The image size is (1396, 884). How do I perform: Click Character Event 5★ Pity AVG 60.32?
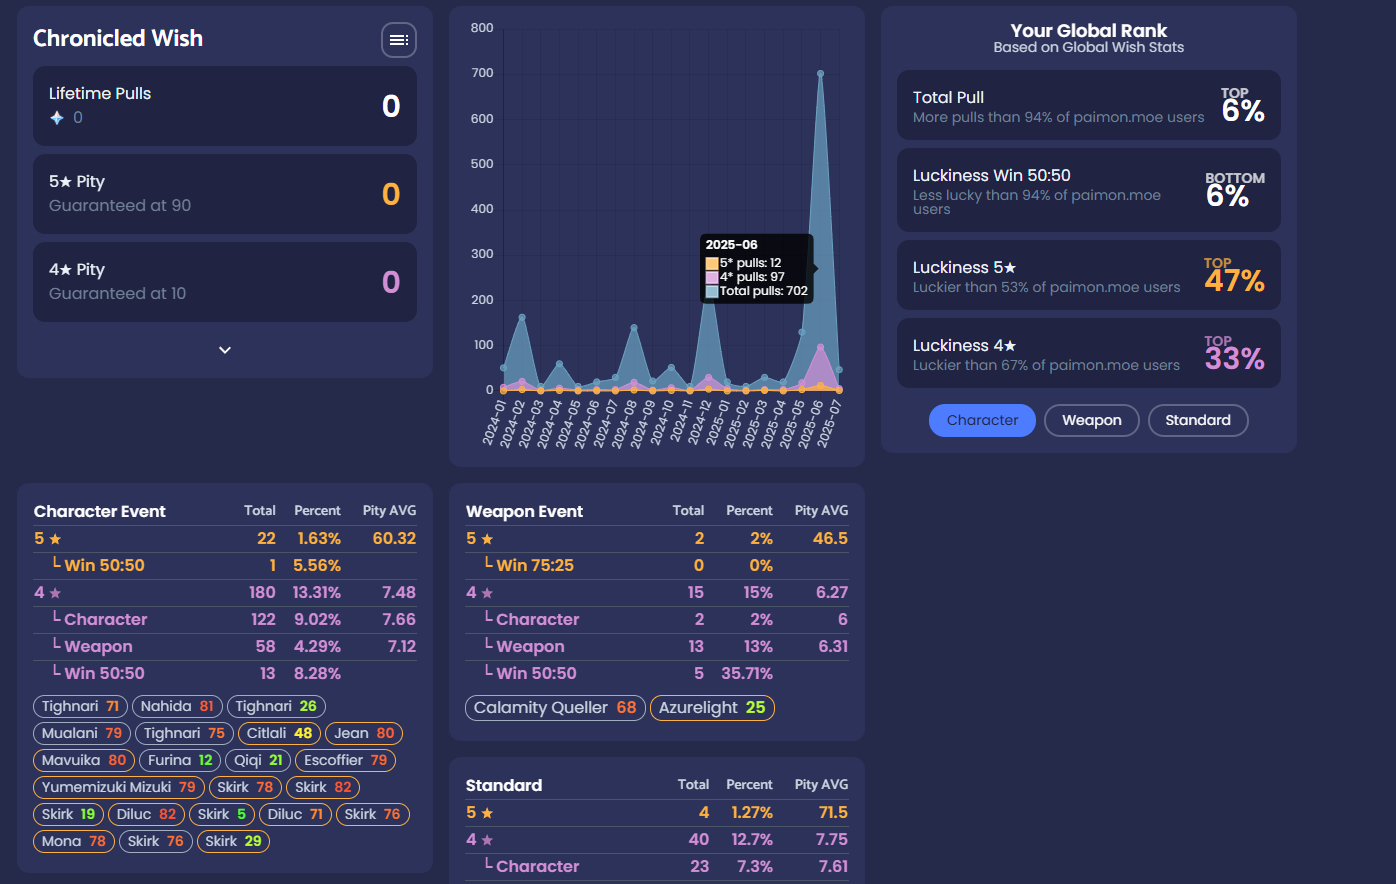tap(394, 538)
